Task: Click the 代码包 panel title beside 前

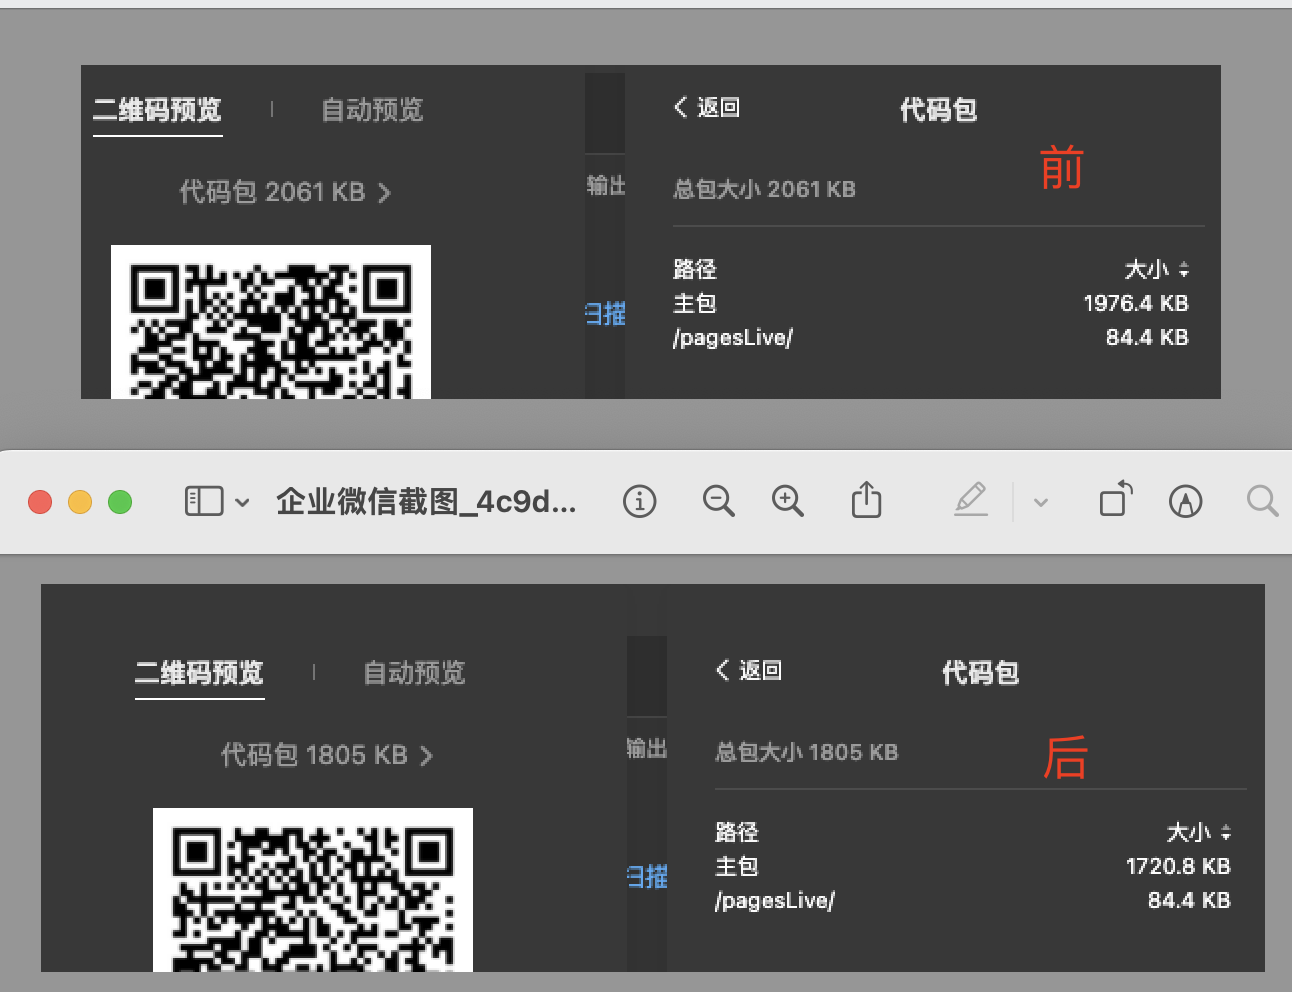Action: coord(938,109)
